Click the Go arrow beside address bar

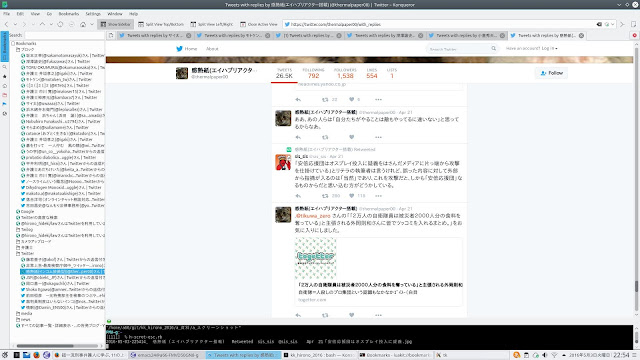tap(622, 24)
